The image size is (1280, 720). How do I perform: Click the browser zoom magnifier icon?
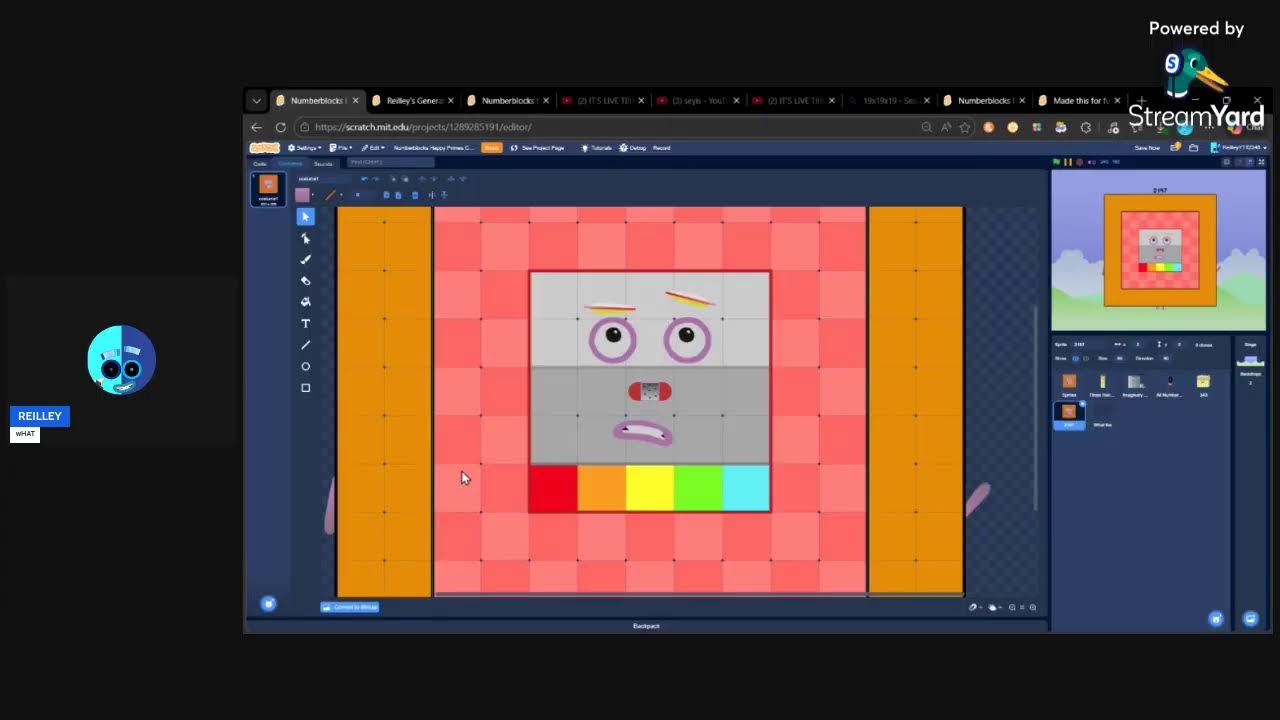coord(926,127)
